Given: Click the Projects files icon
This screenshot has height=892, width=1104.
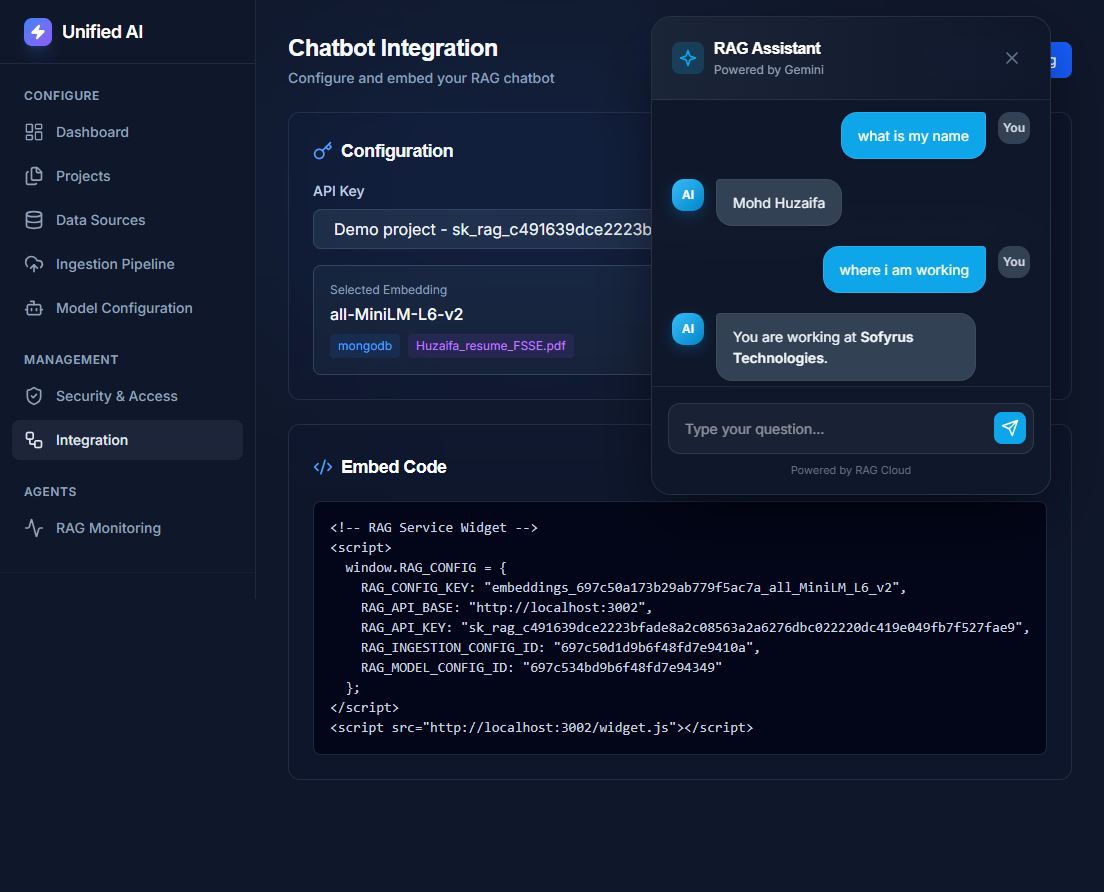Looking at the screenshot, I should [x=34, y=176].
